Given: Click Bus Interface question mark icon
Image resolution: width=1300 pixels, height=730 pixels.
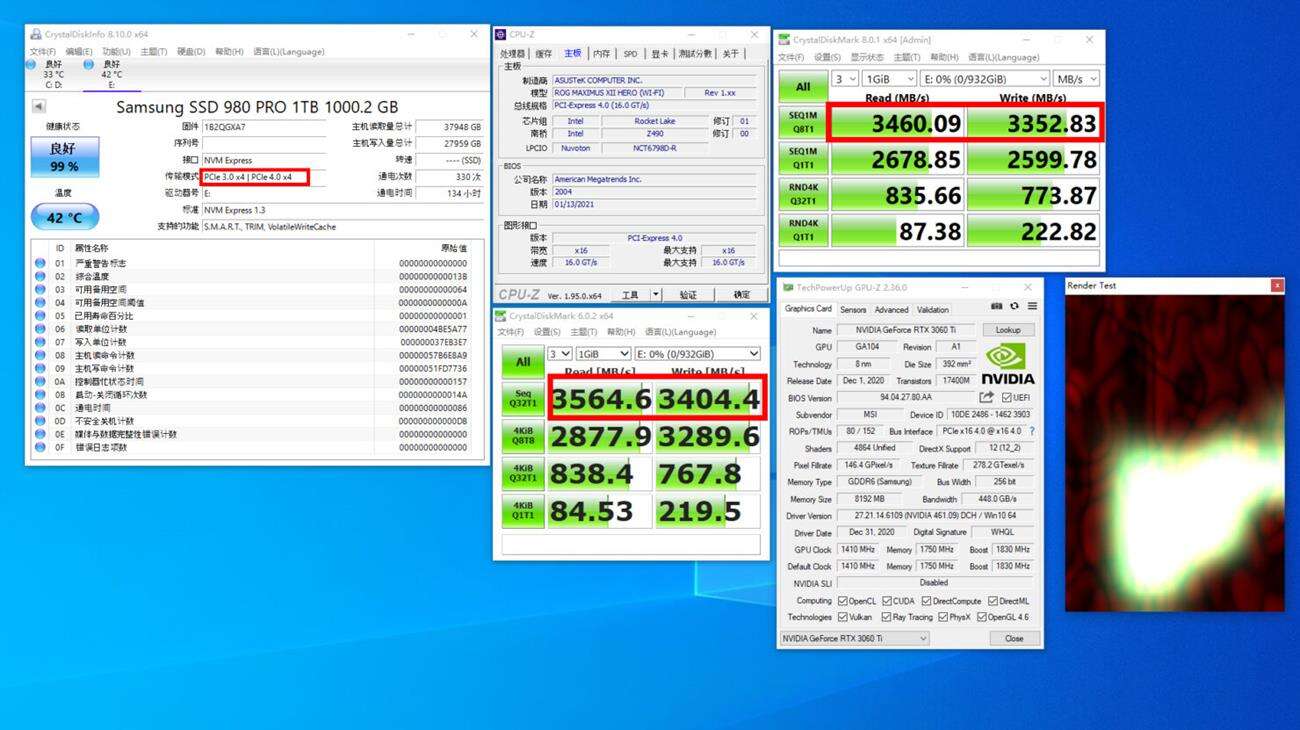Looking at the screenshot, I should pyautogui.click(x=1031, y=432).
